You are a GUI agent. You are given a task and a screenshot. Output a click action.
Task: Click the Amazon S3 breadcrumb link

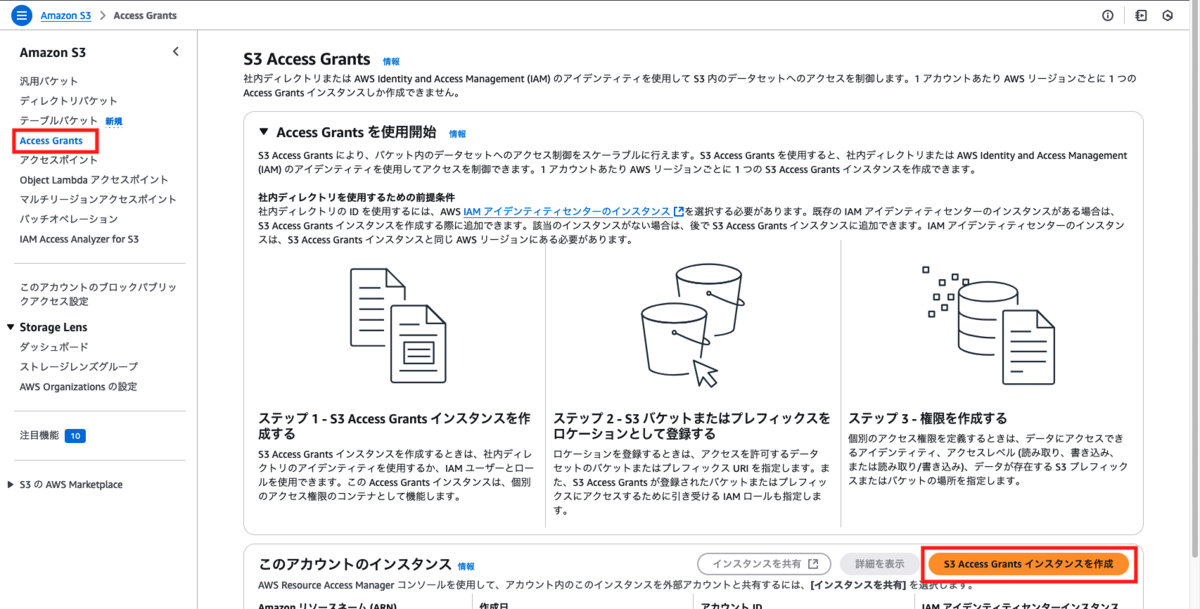[64, 16]
